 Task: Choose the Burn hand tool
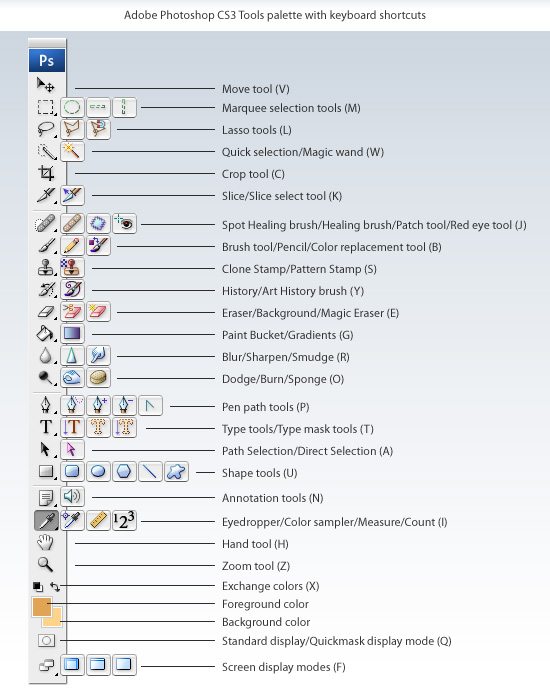tap(72, 378)
